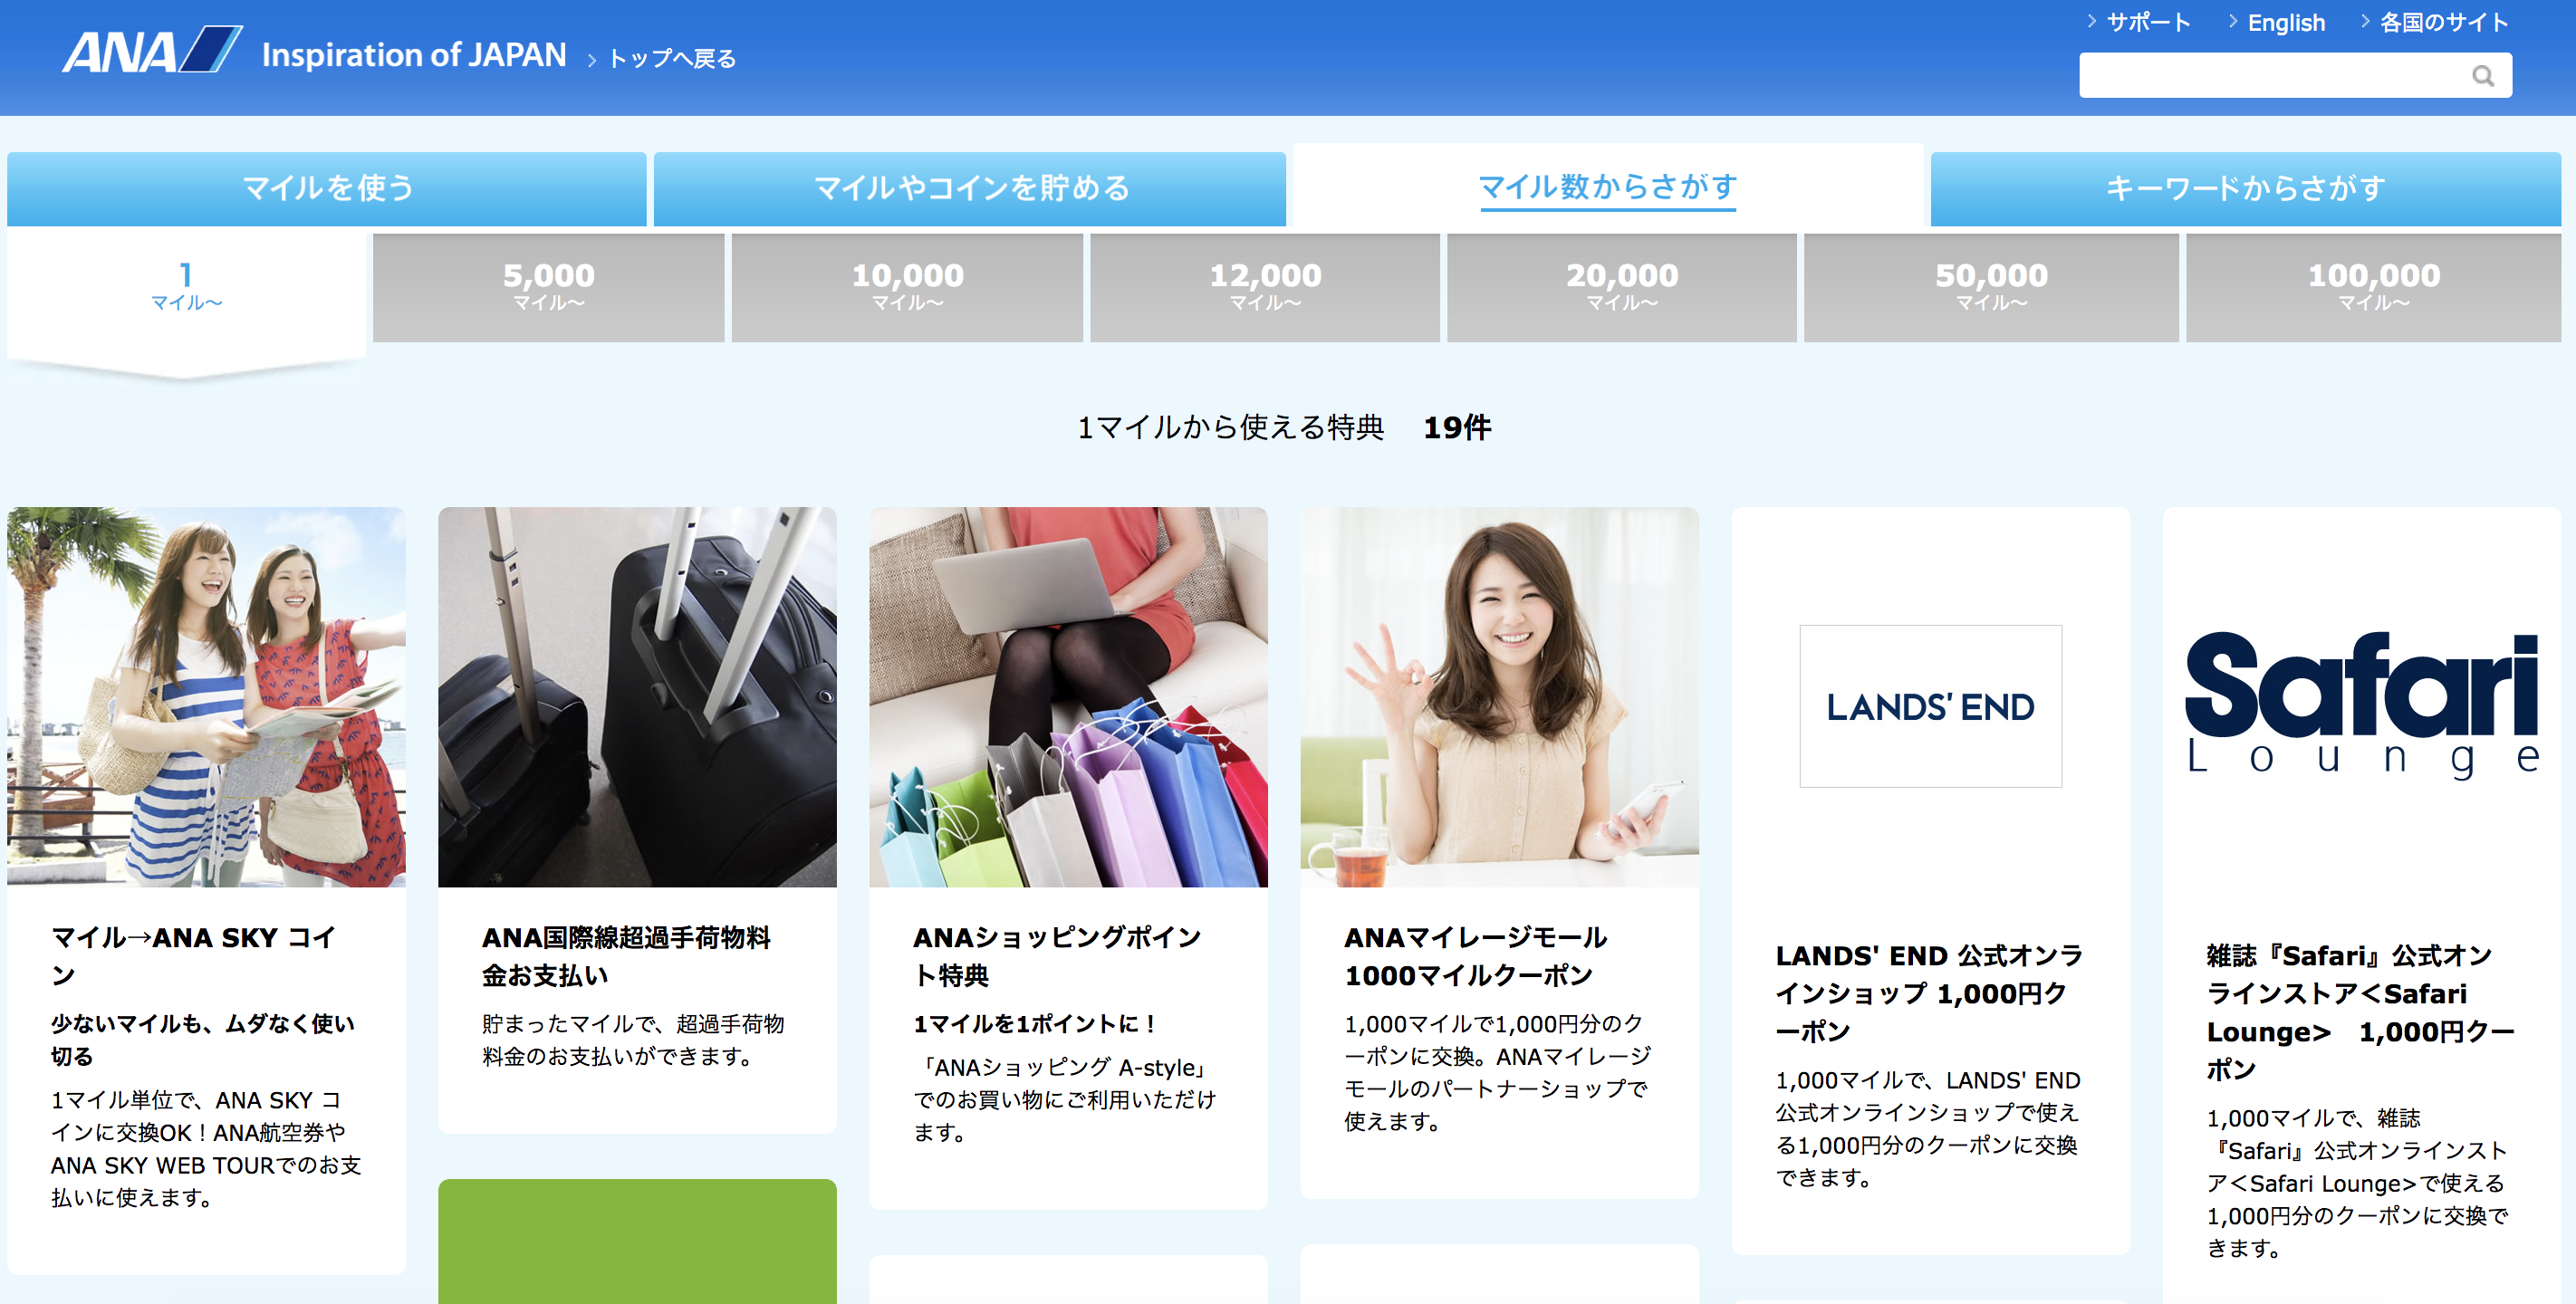
Task: Switch to マイルを使う tab
Action: coord(327,188)
